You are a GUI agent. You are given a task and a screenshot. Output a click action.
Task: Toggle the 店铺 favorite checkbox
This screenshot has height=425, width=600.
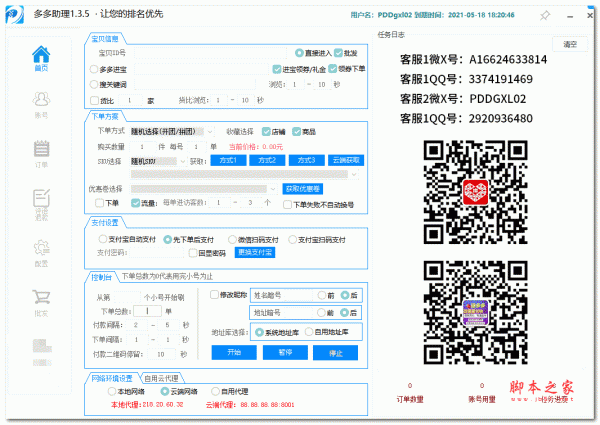[x=266, y=132]
